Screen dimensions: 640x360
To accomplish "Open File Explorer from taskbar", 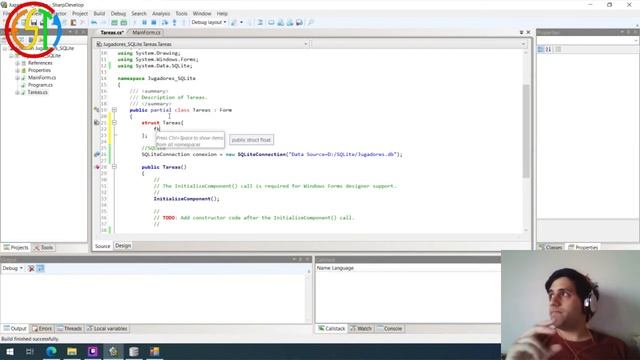I will [72, 351].
